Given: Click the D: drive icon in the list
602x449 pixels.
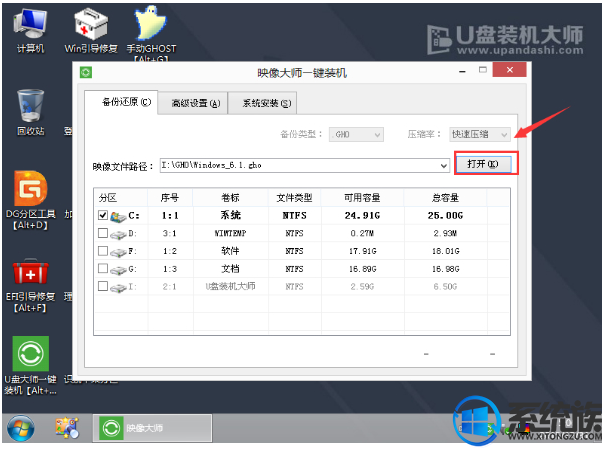Looking at the screenshot, I should tap(118, 235).
